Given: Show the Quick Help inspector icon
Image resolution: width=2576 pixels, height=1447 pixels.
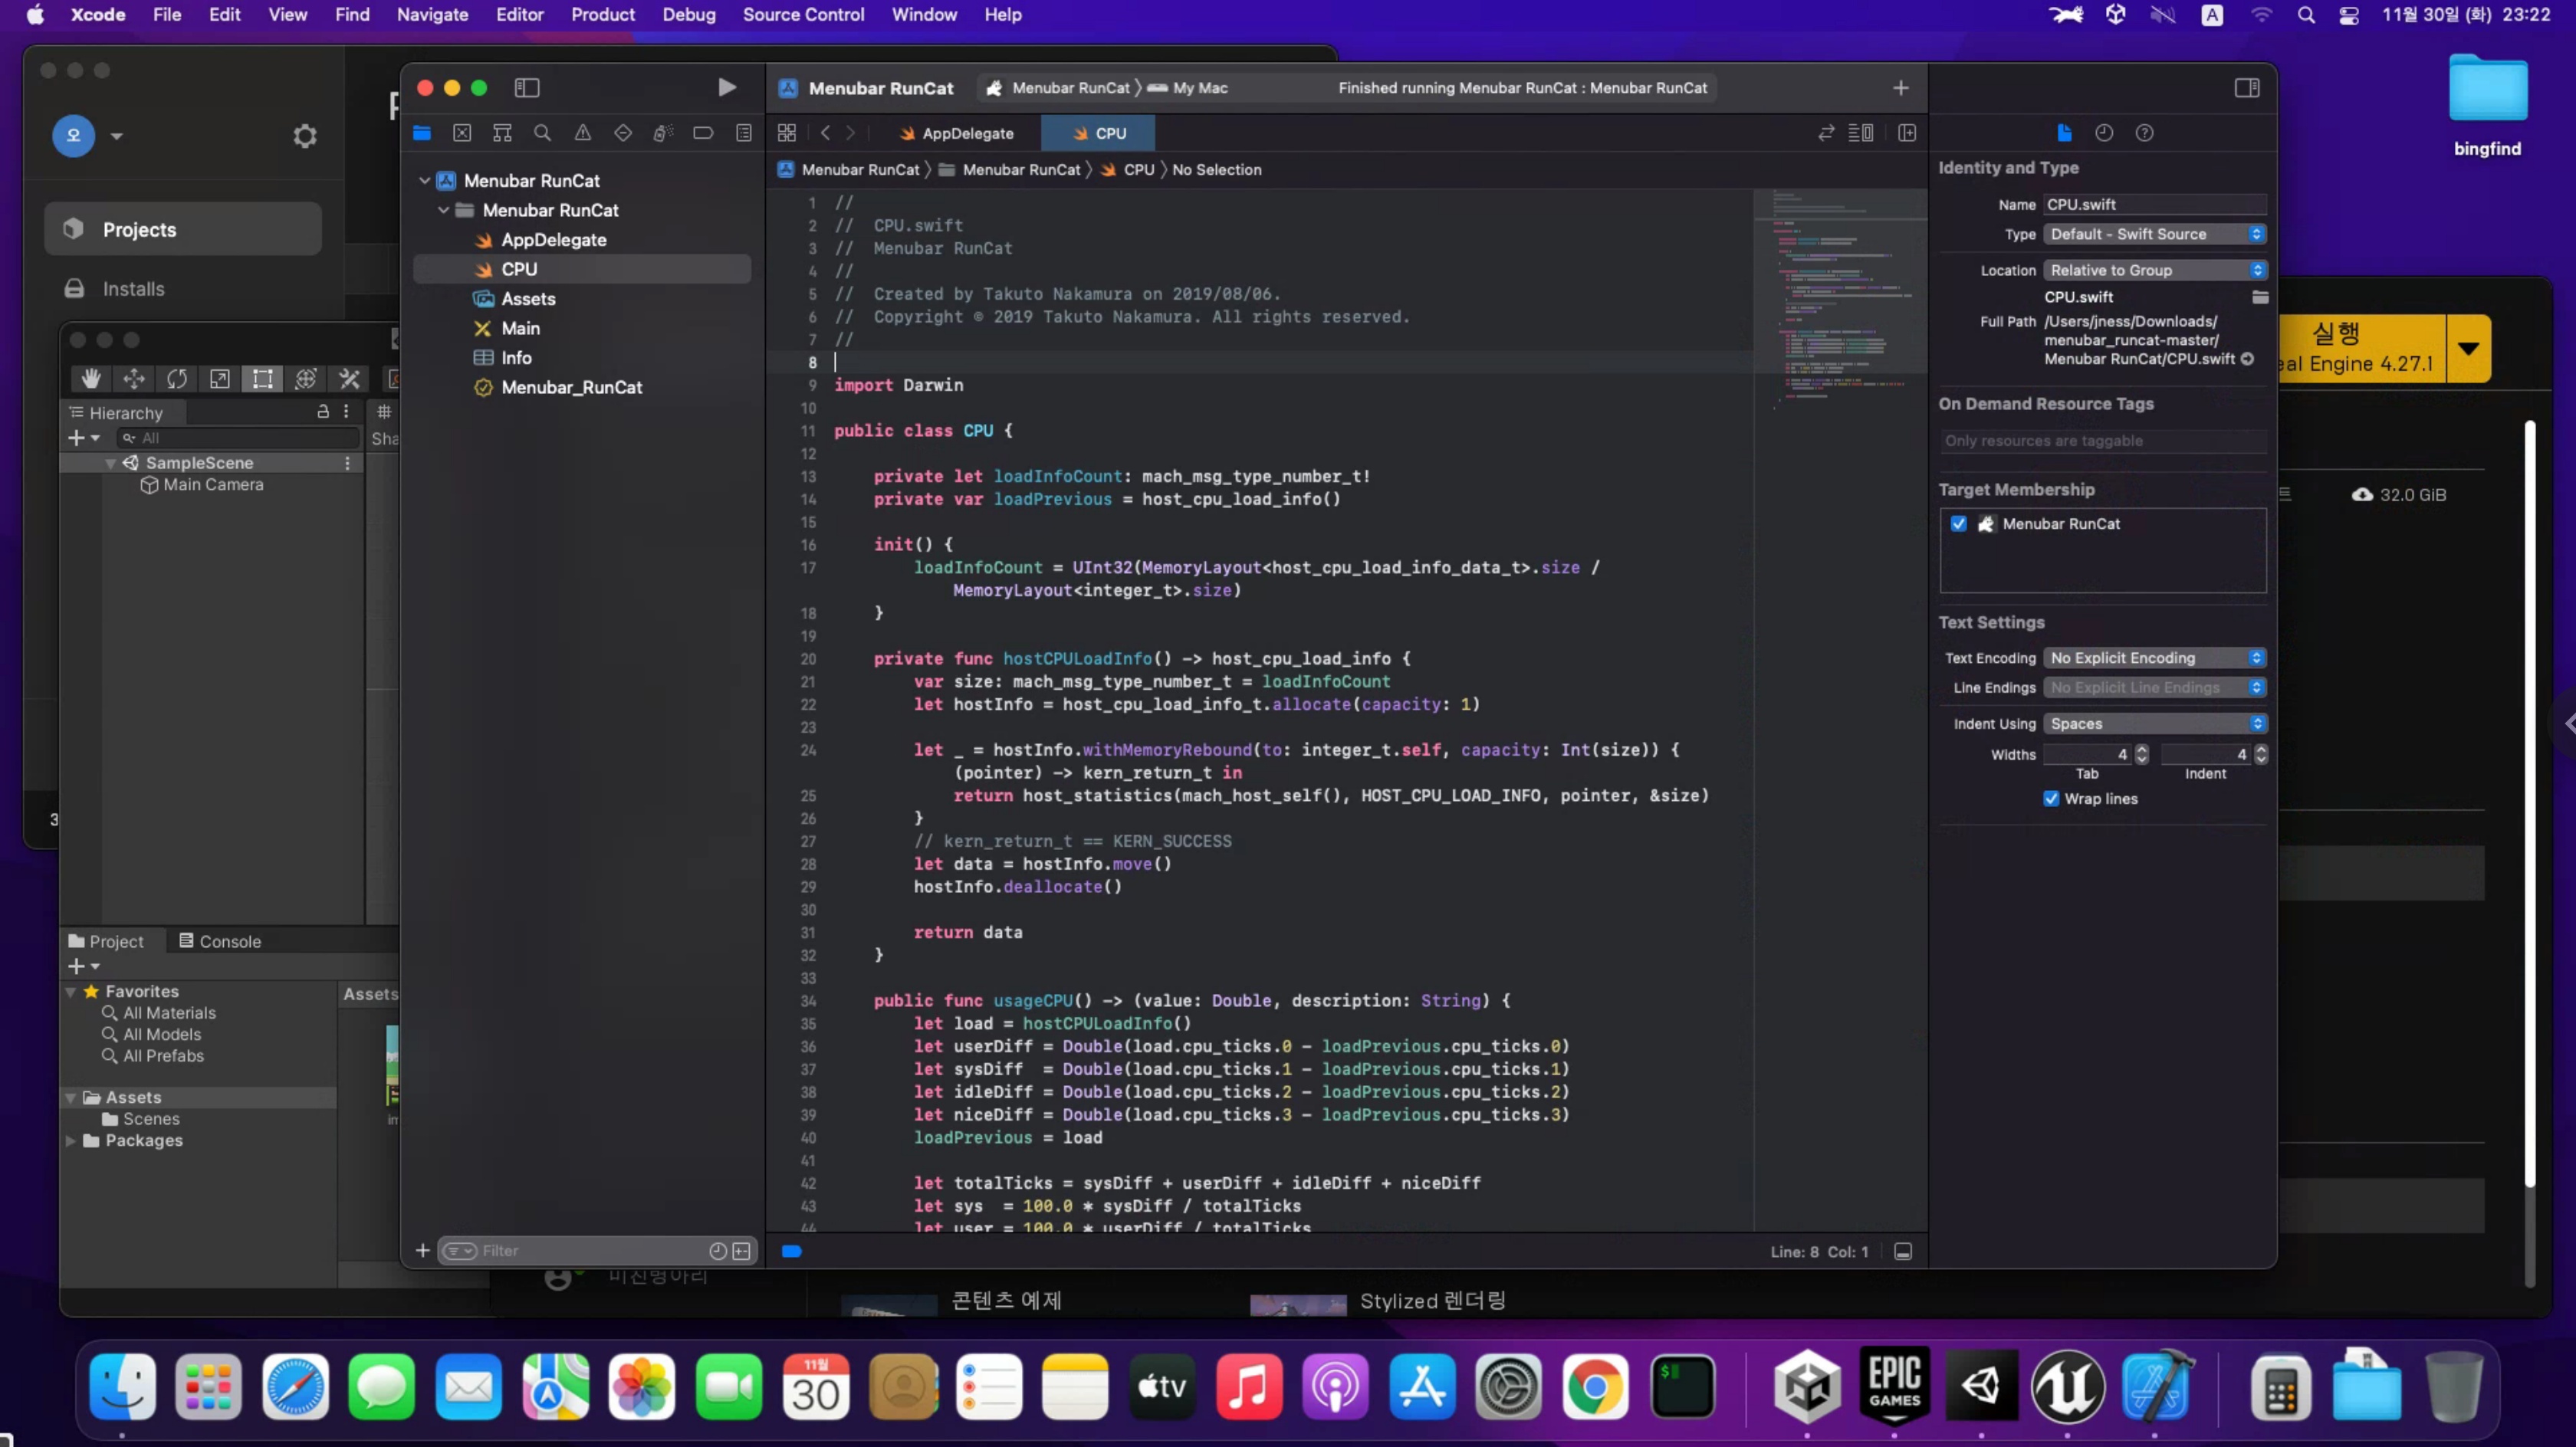Looking at the screenshot, I should [2144, 133].
